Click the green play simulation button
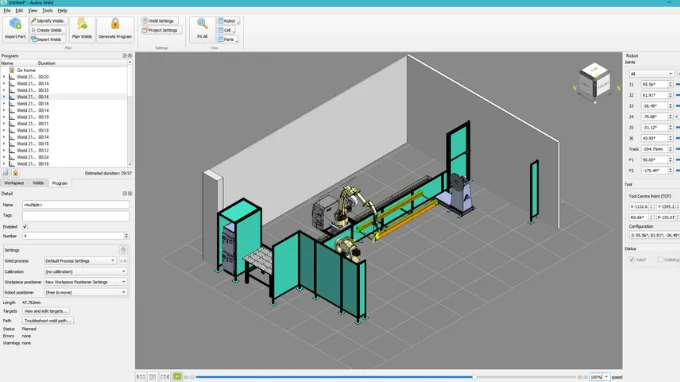Viewport: 680px width, 382px height. click(x=177, y=377)
